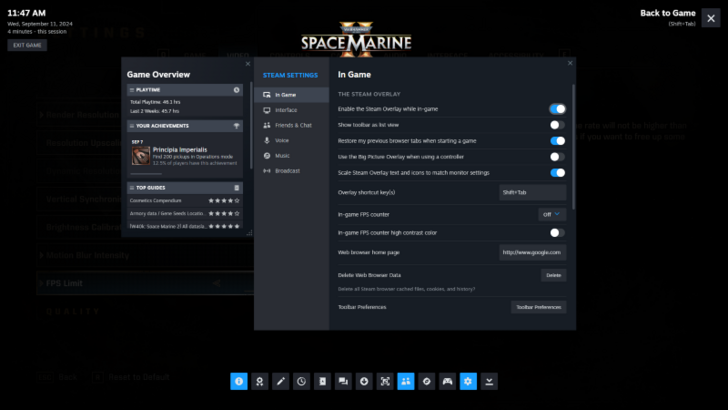Toggle Scale Steam Overlay text and icons
The image size is (728, 410).
pyautogui.click(x=557, y=173)
